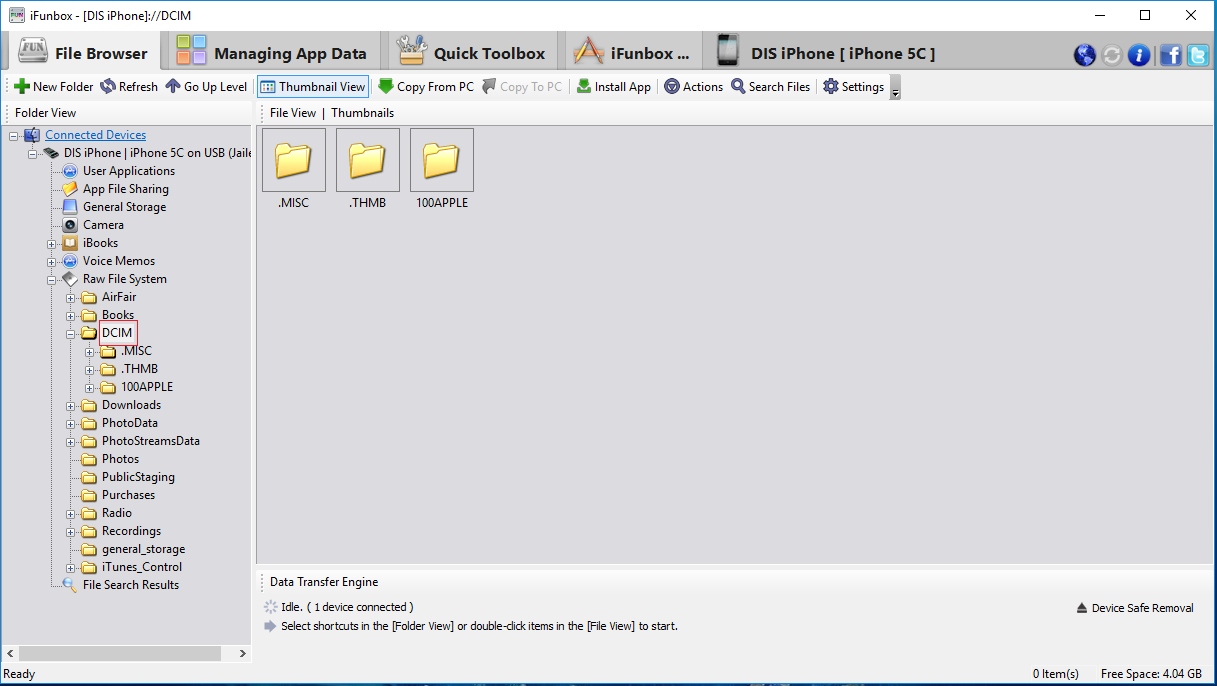
Task: Collapse the DIS iPhone device node
Action: coord(33,153)
